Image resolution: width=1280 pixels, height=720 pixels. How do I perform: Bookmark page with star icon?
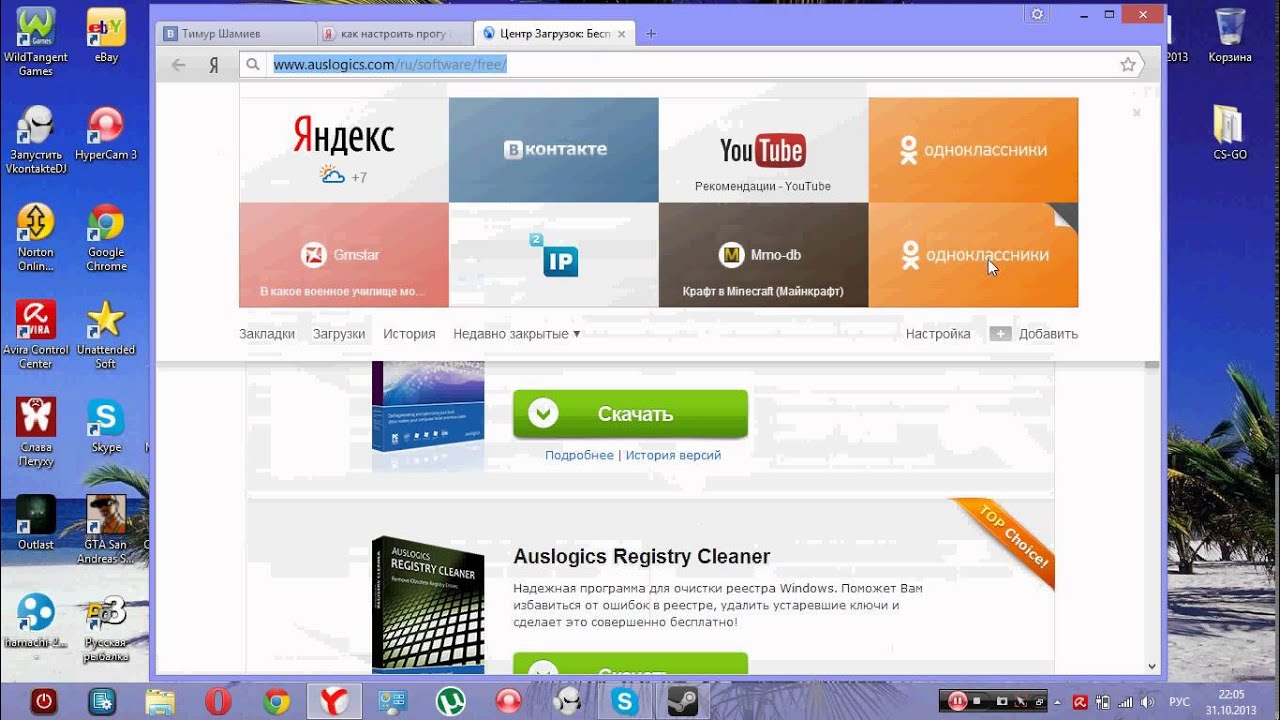click(1128, 65)
